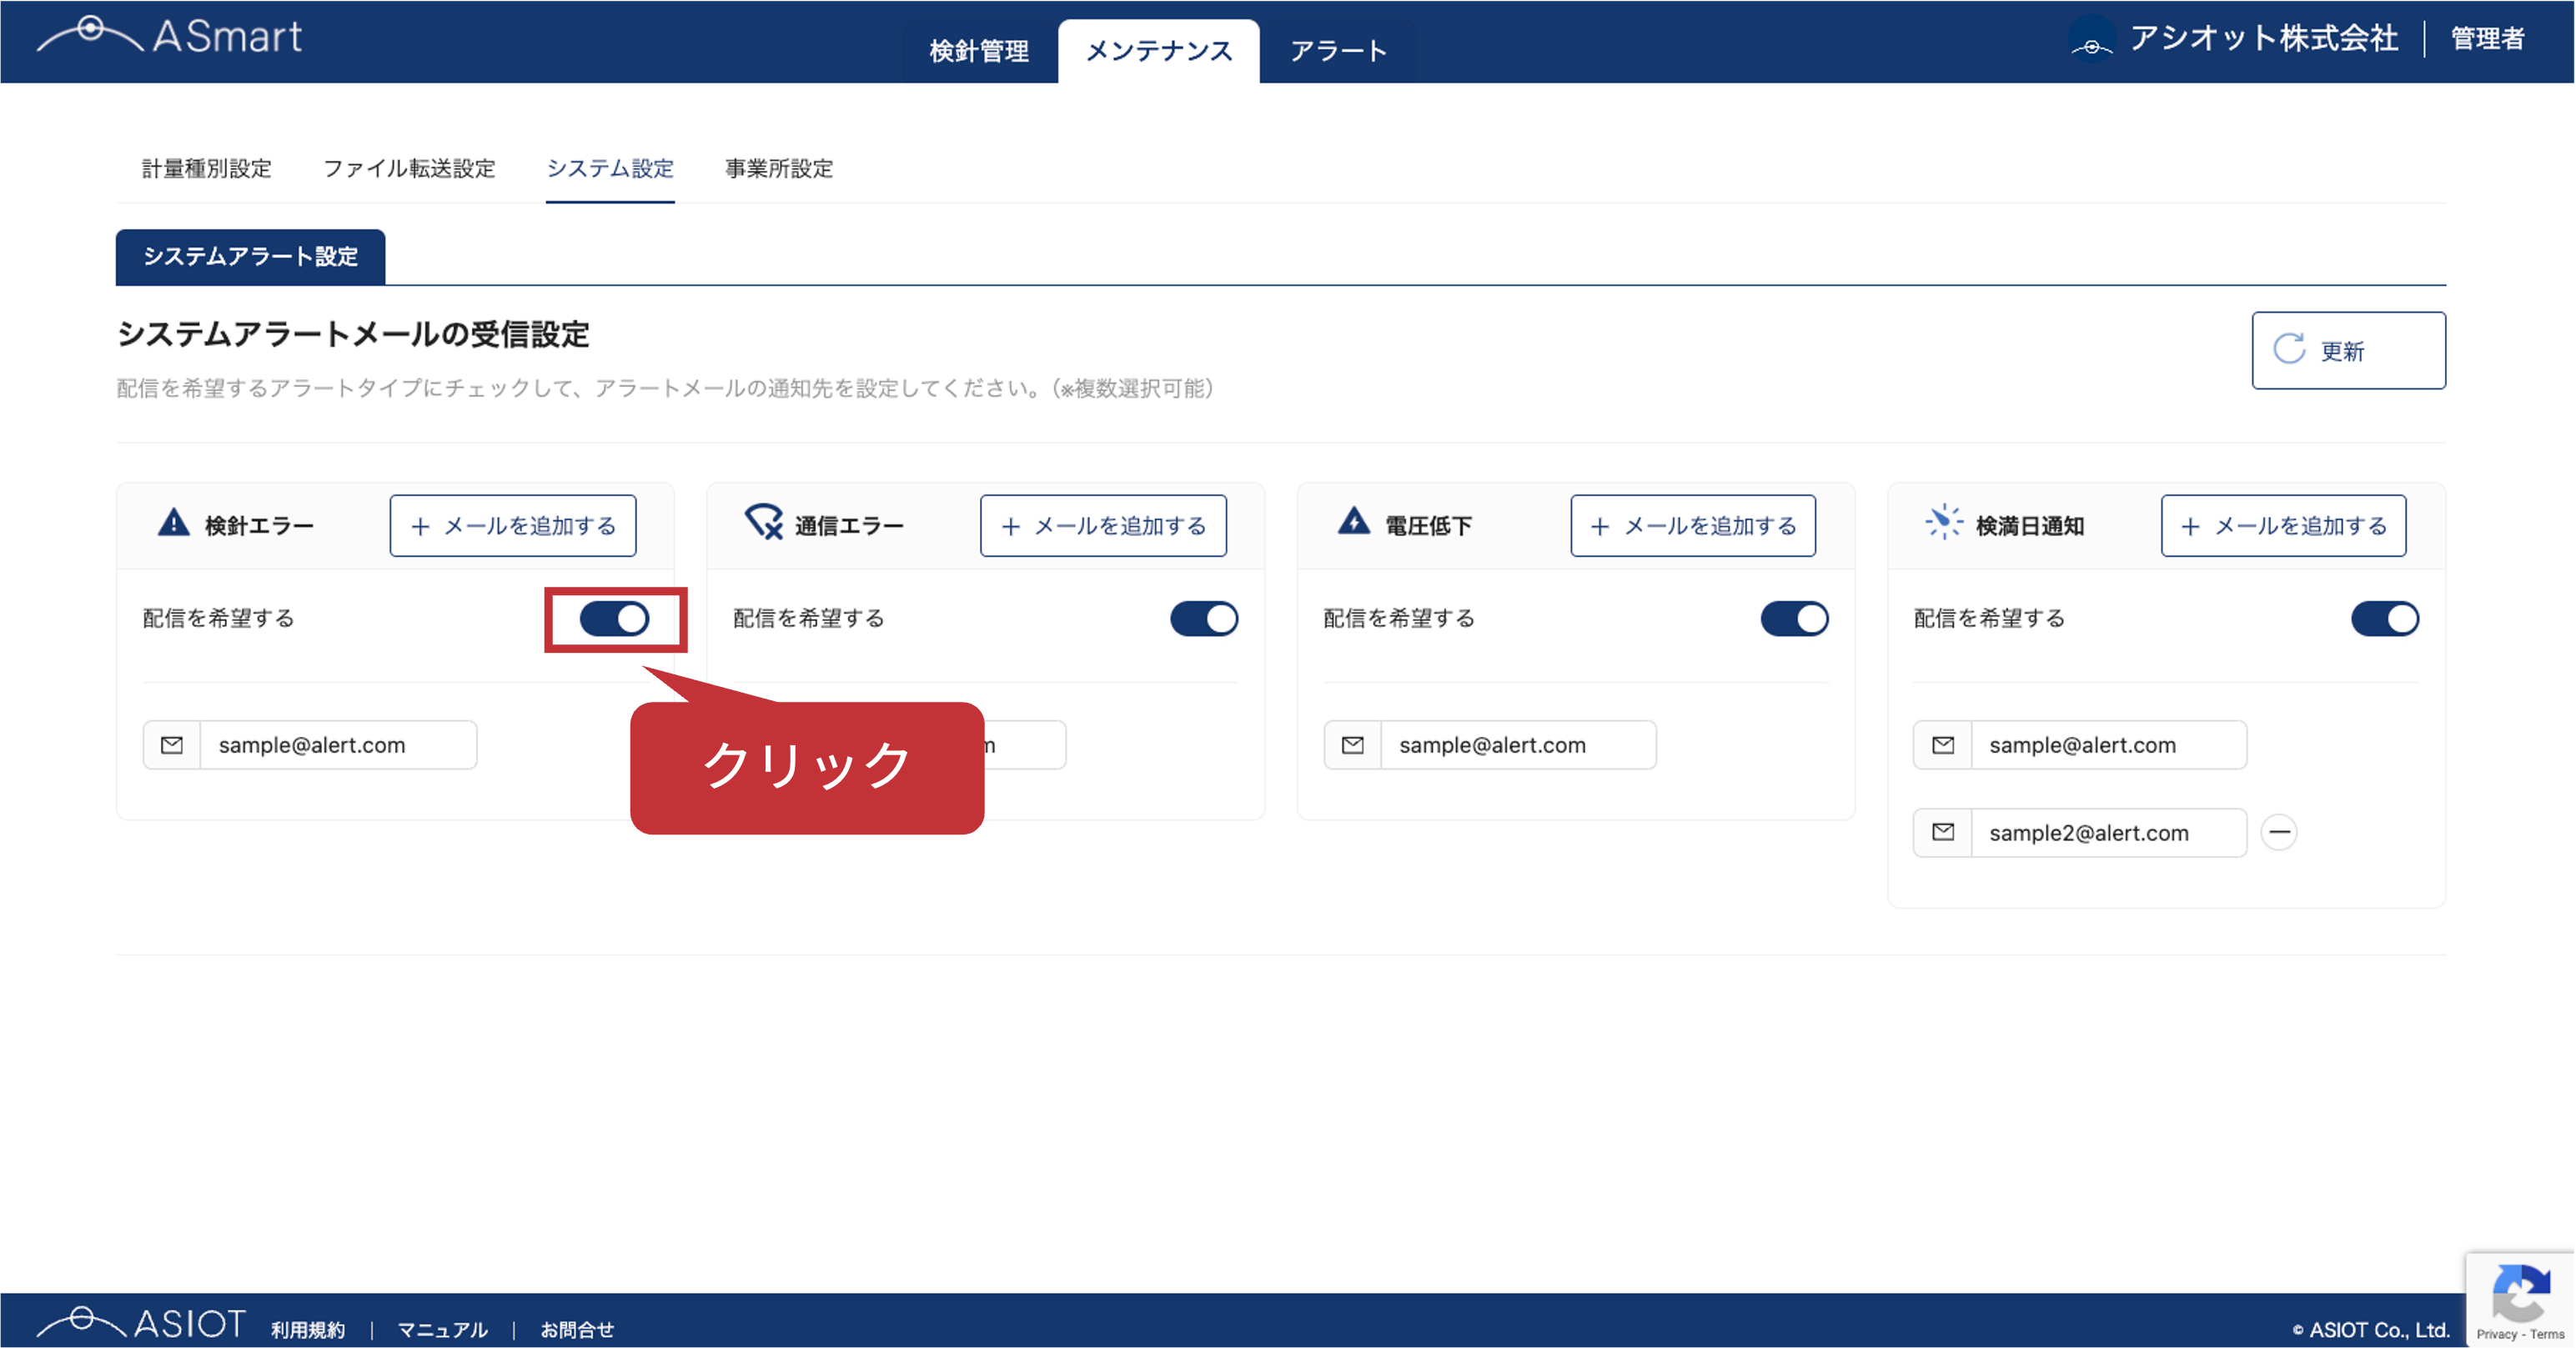This screenshot has width=2576, height=1348.
Task: Toggle 配信を希望する for 通信エラー
Action: [x=1204, y=619]
